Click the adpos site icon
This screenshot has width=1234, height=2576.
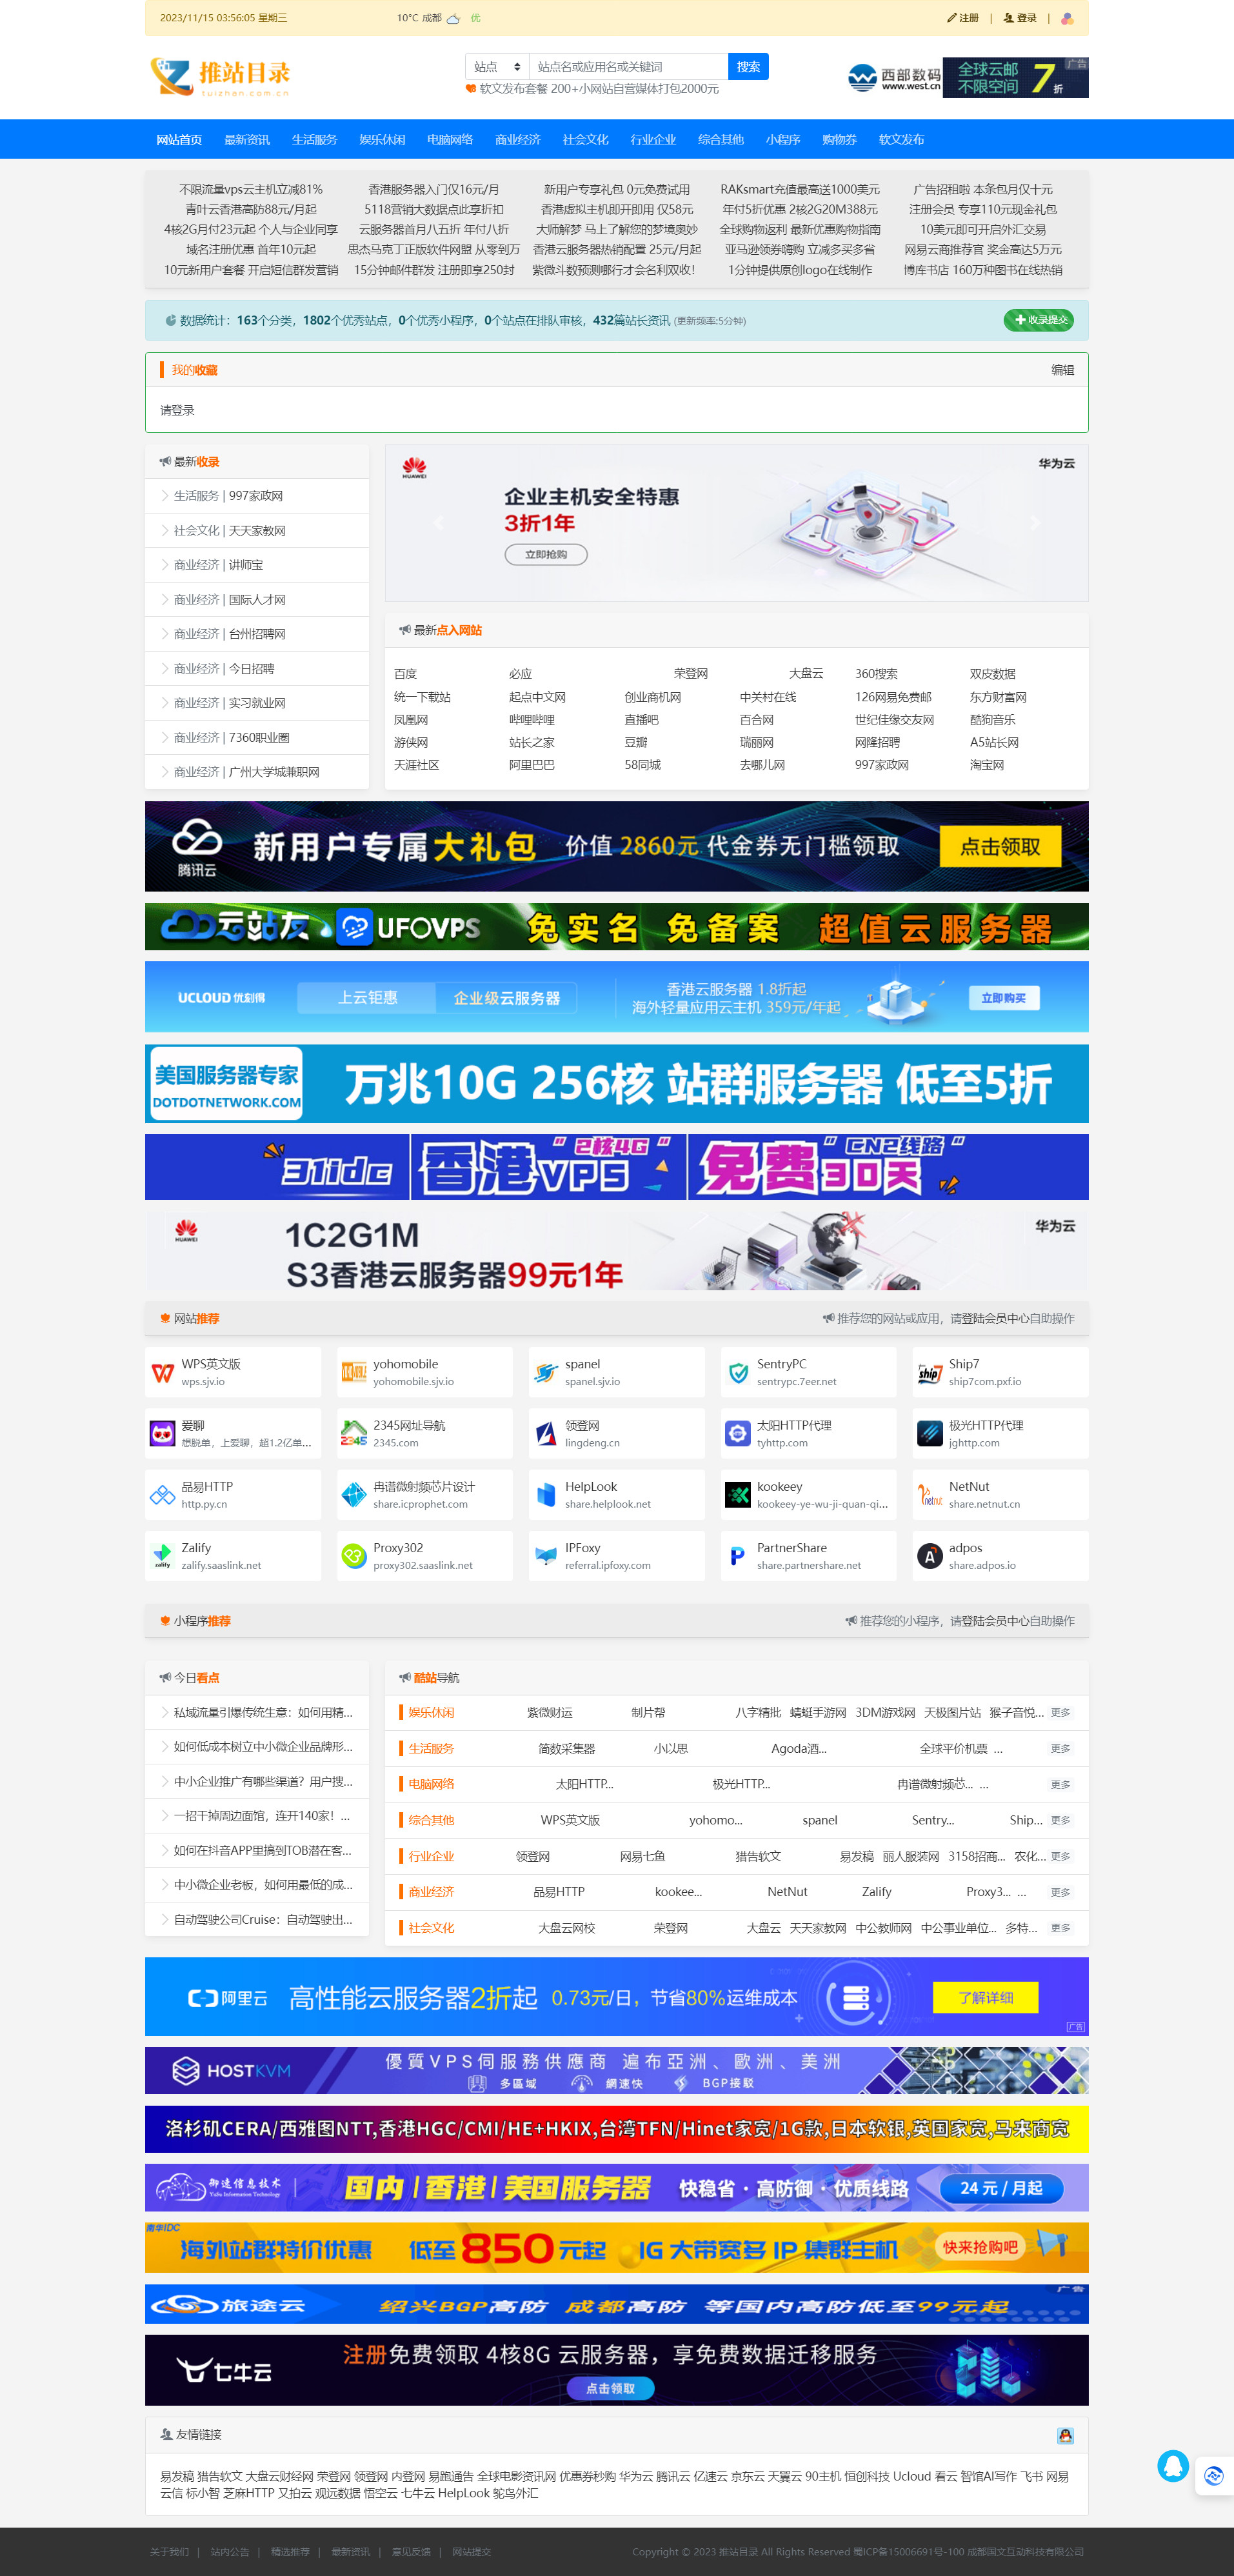[x=930, y=1556]
